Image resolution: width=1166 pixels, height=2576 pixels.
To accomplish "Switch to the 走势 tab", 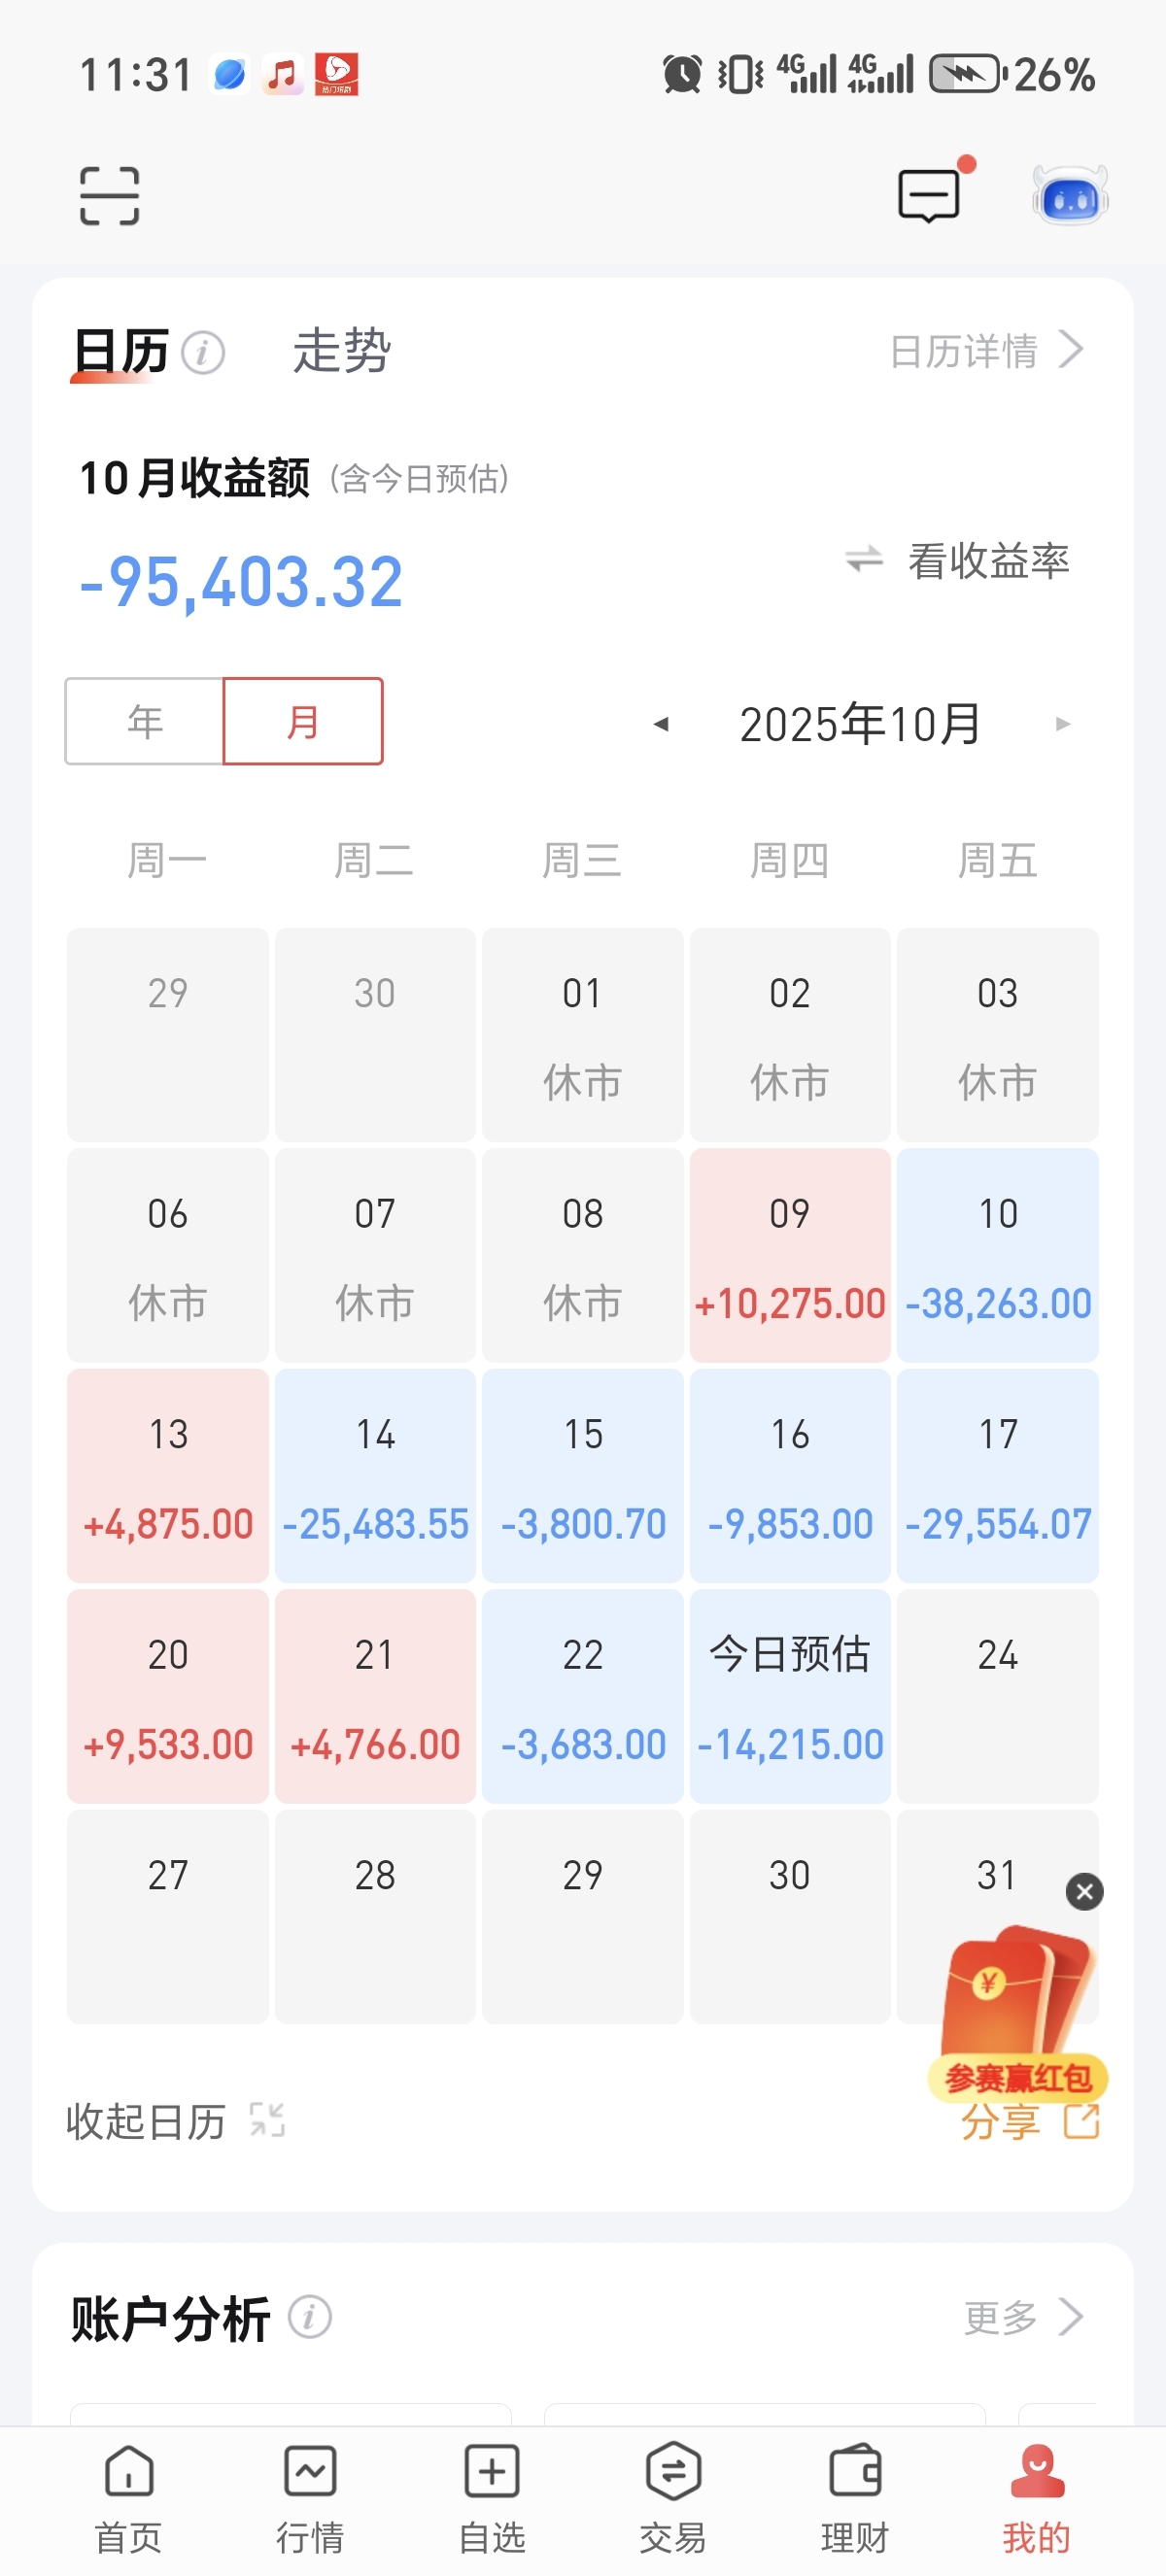I will (341, 351).
